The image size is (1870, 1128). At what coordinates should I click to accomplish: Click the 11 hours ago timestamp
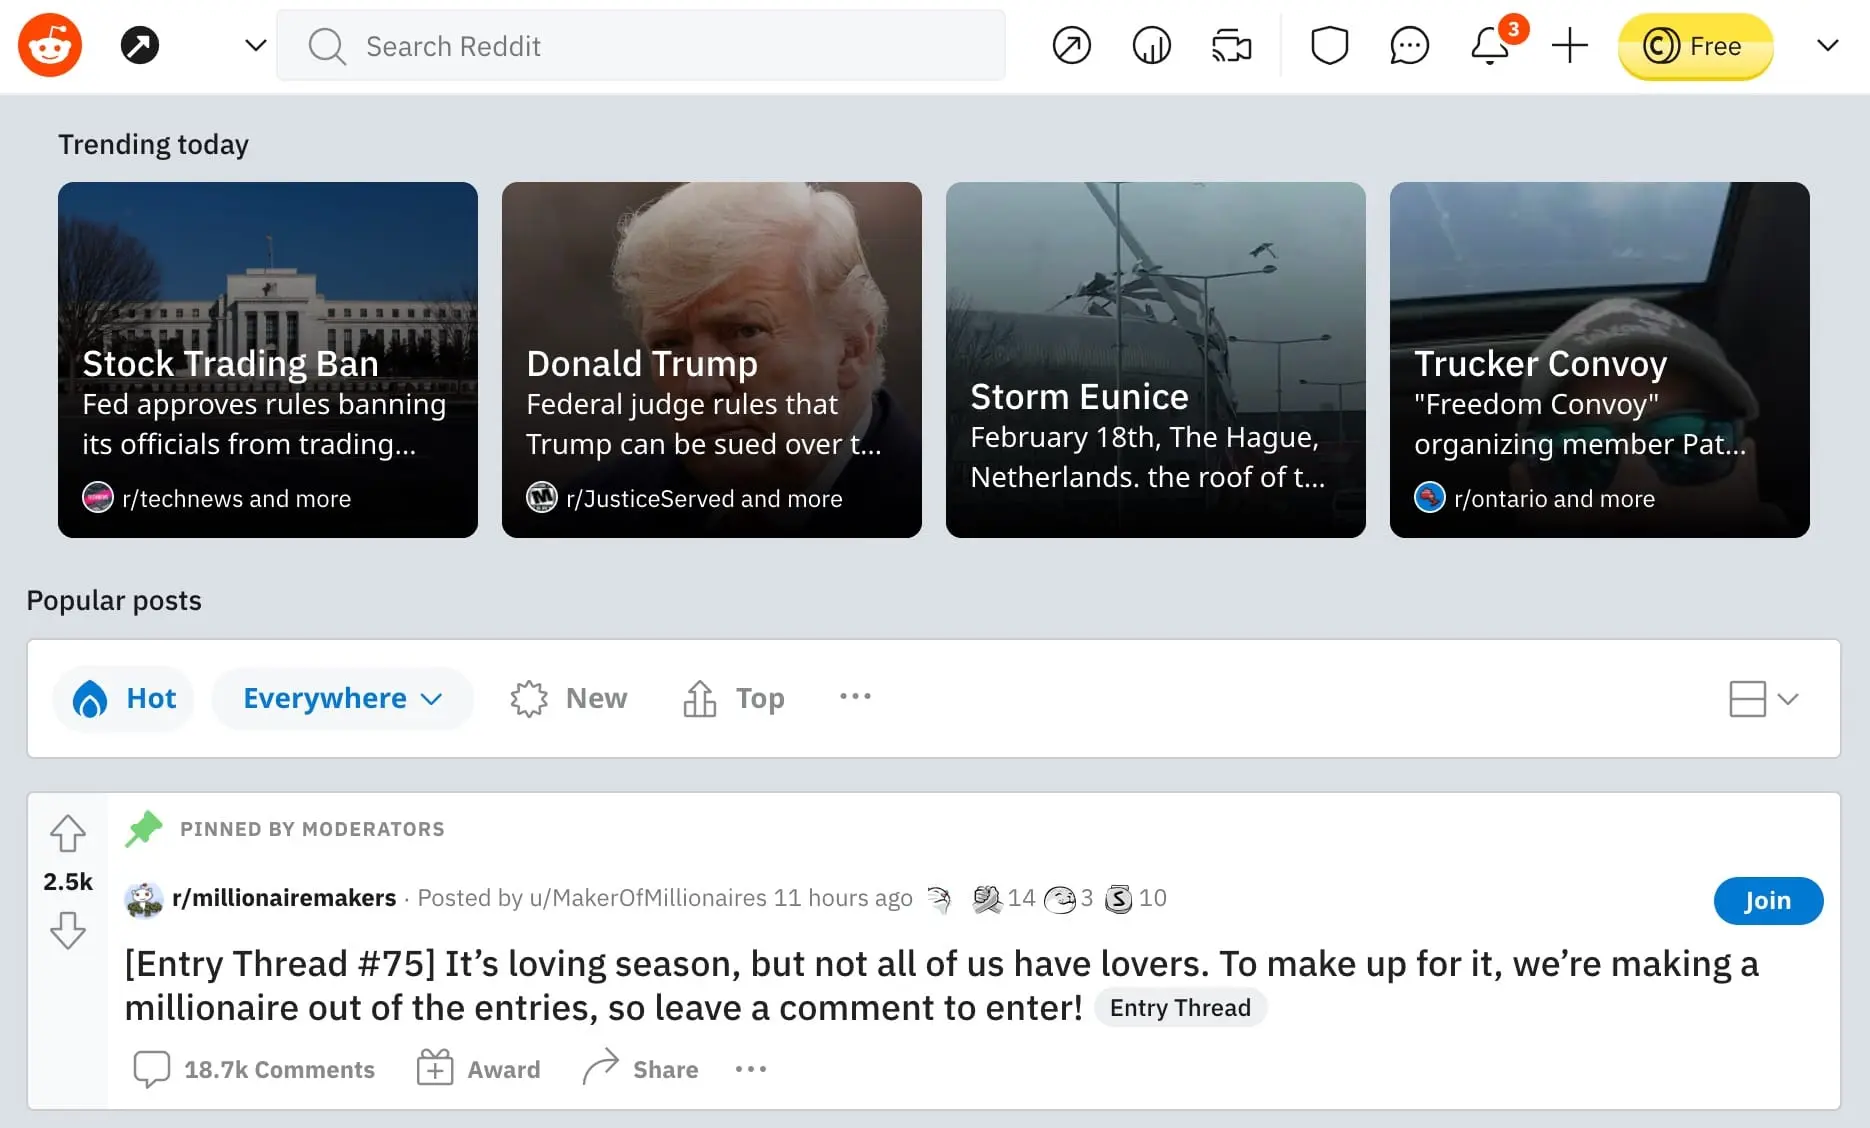point(843,898)
